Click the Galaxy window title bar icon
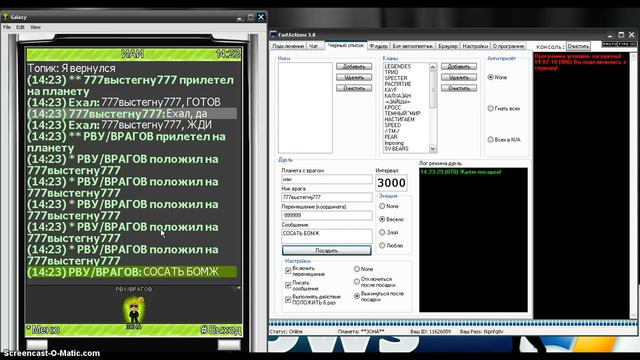The width and height of the screenshot is (640, 360). tap(5, 17)
